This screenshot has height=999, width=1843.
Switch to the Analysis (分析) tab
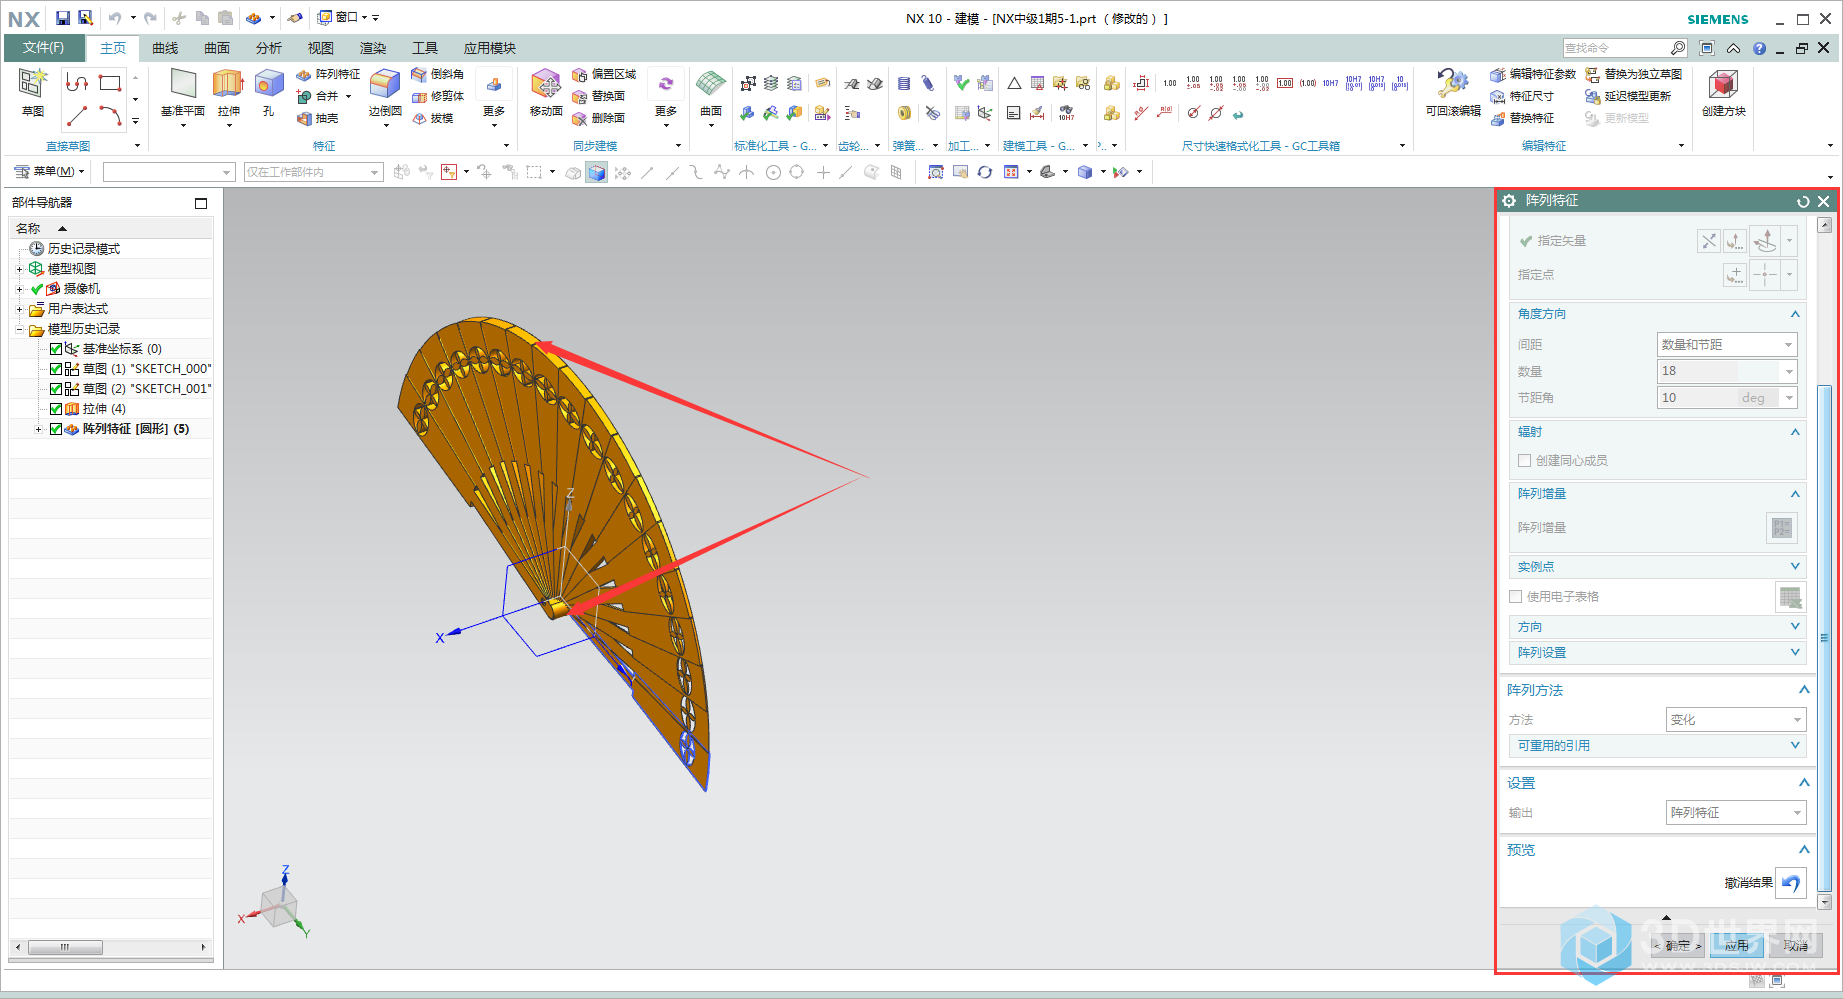coord(269,48)
